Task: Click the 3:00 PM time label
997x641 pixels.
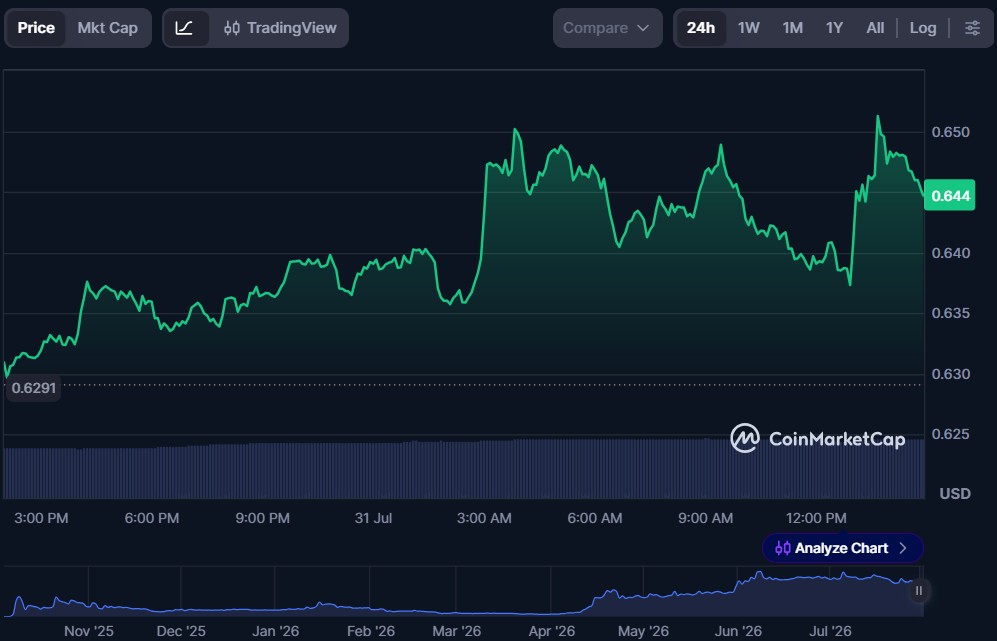Action: [x=41, y=518]
